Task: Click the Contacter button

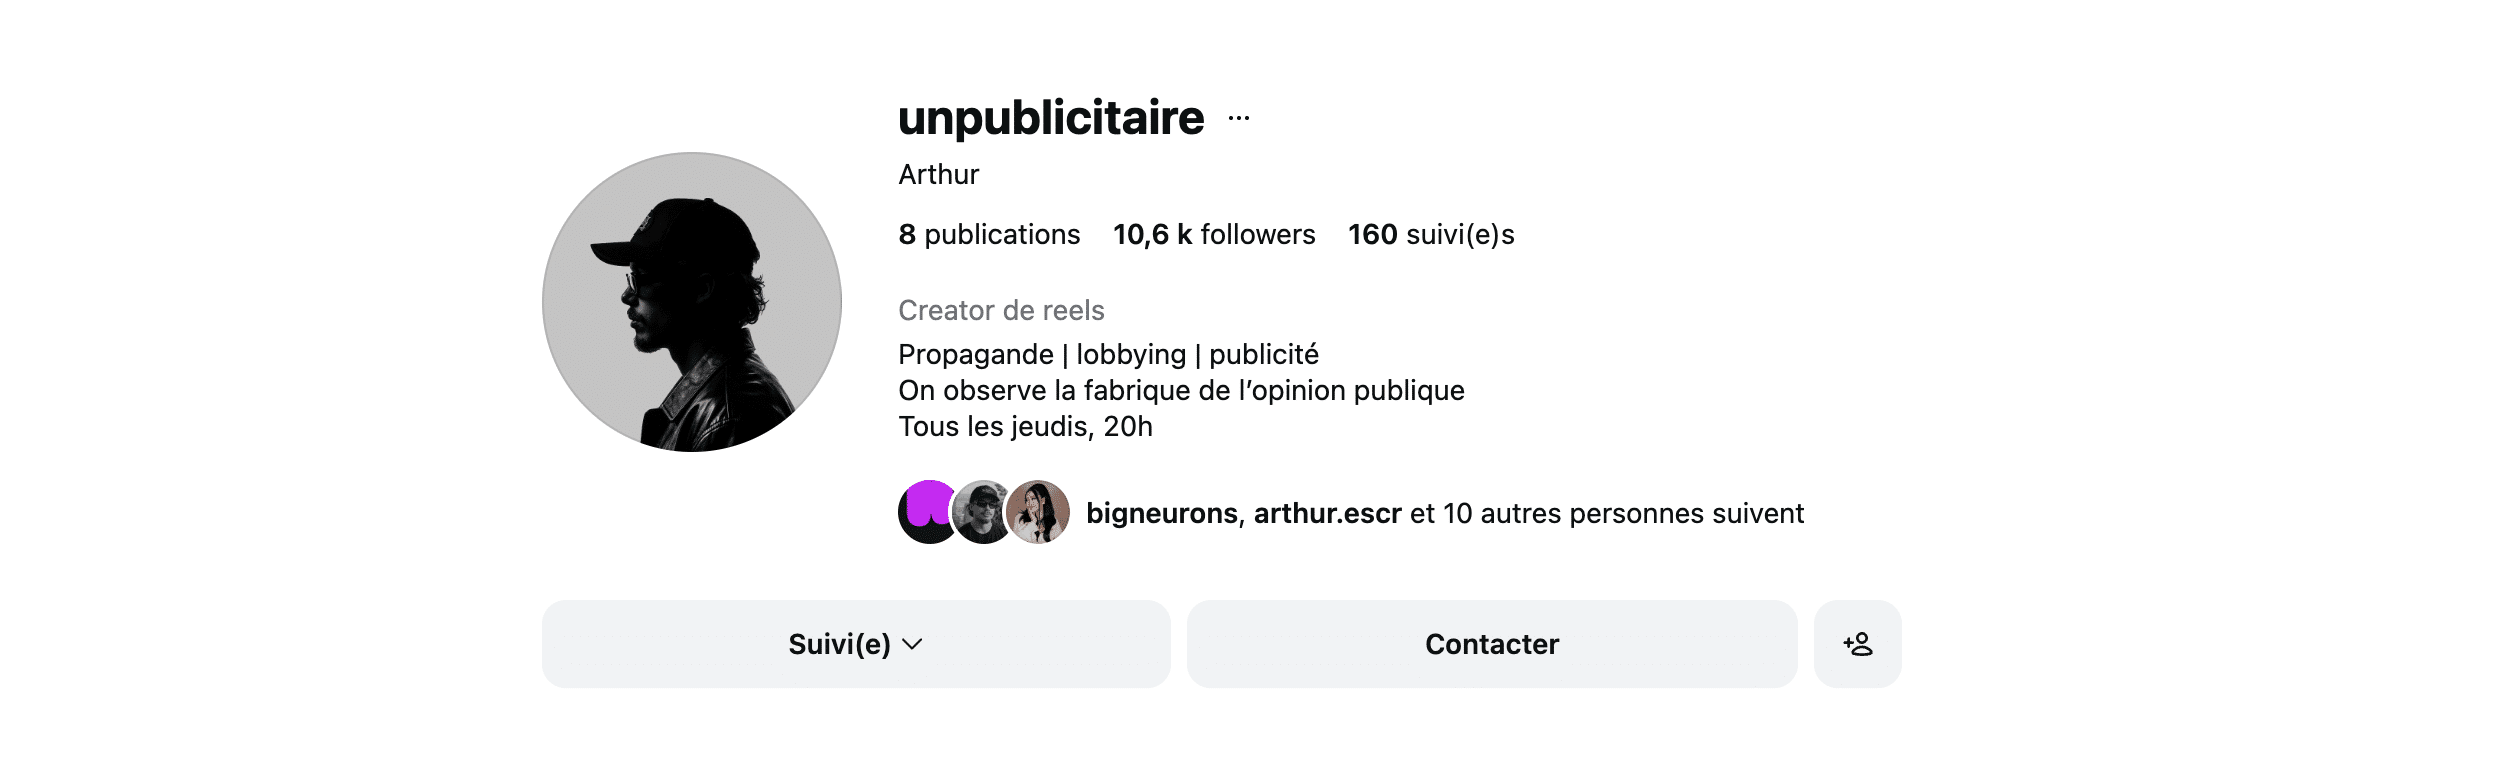Action: click(x=1492, y=644)
